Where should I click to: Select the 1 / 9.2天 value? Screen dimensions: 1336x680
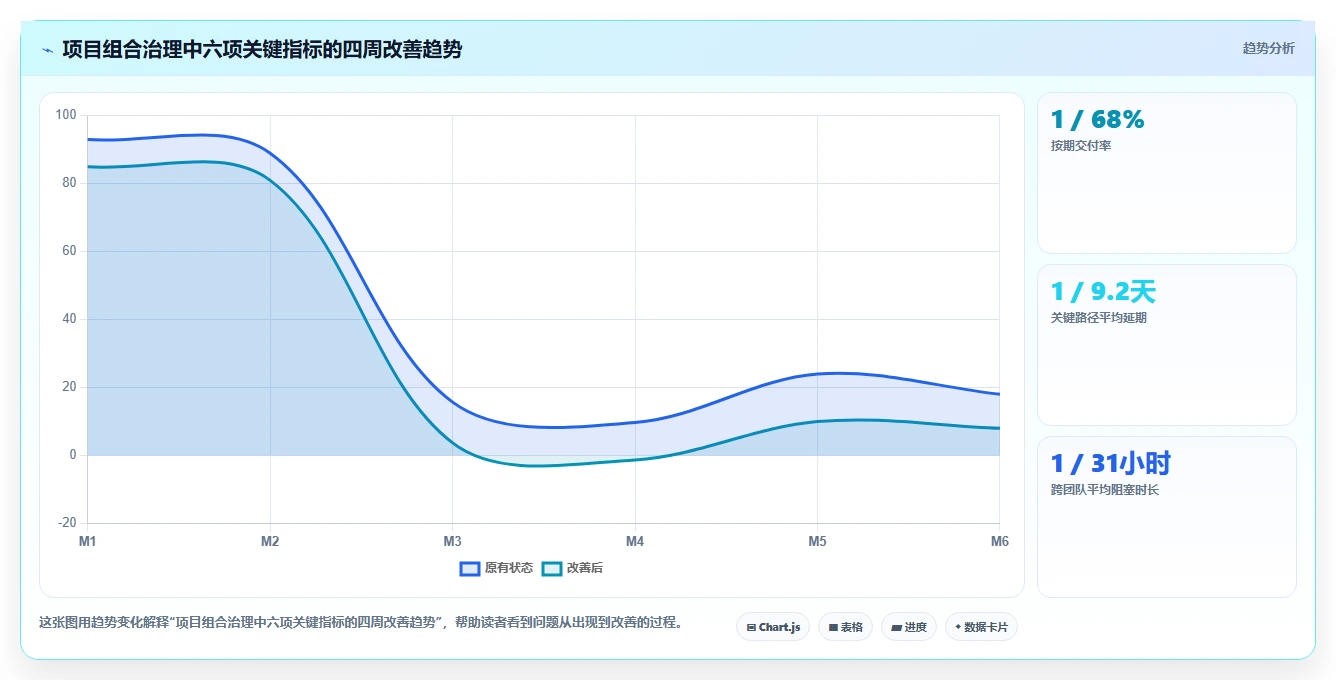coord(1103,292)
